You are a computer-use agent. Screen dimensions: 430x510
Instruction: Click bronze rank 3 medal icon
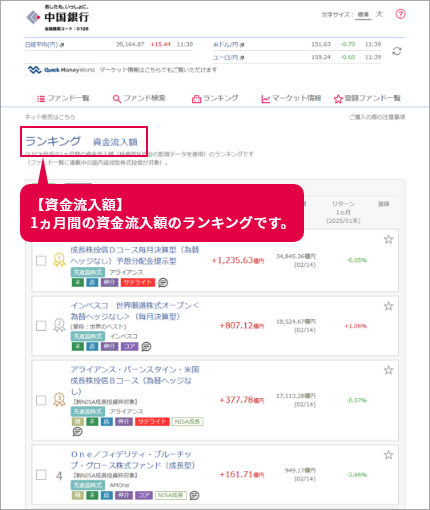pyautogui.click(x=59, y=400)
